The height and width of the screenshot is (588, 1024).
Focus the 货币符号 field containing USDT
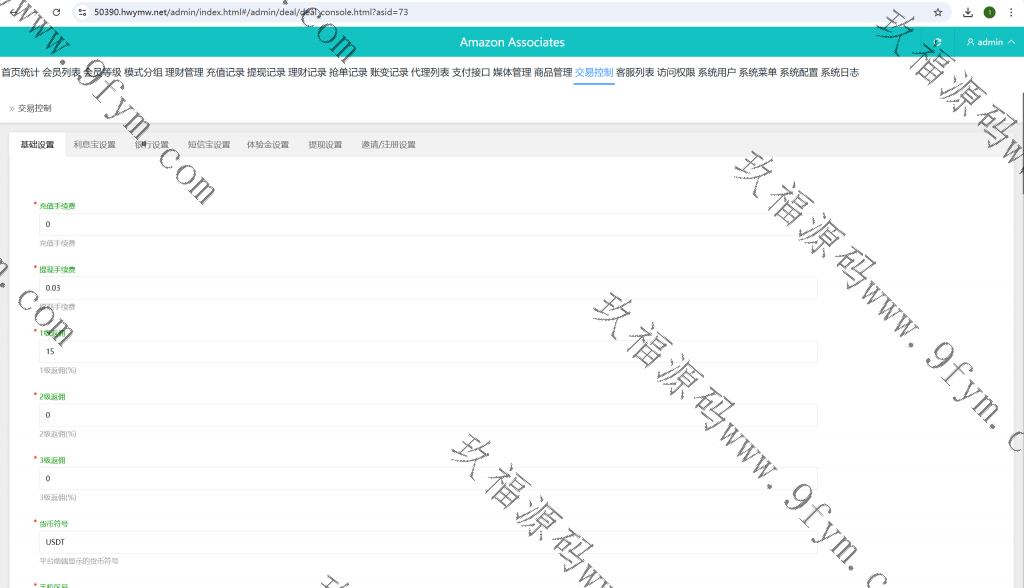pyautogui.click(x=428, y=542)
